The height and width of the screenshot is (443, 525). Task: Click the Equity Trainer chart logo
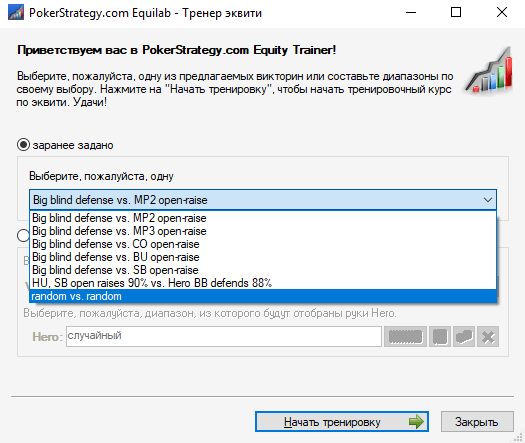tap(489, 70)
